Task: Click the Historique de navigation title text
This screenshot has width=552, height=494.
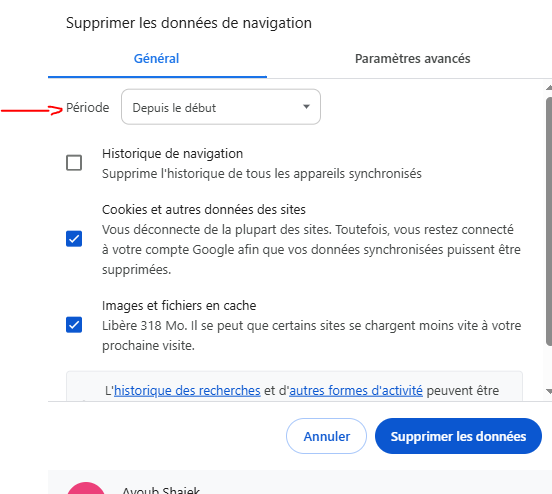Action: pyautogui.click(x=172, y=154)
